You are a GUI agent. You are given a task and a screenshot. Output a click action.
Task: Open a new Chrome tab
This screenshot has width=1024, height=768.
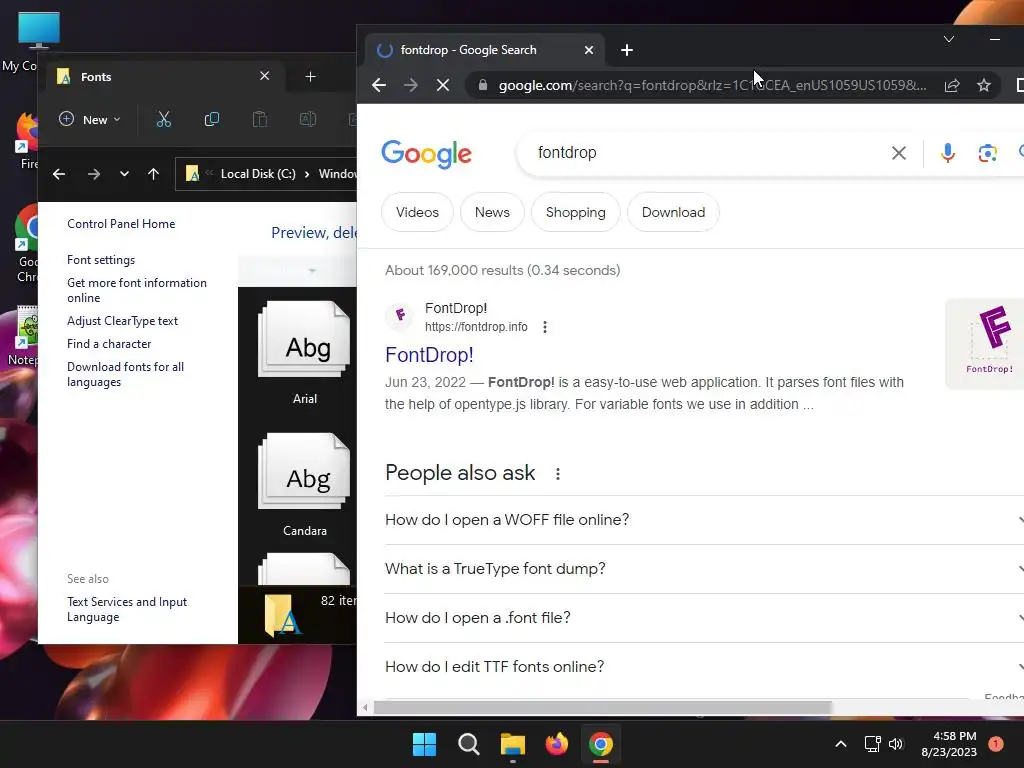(x=627, y=50)
